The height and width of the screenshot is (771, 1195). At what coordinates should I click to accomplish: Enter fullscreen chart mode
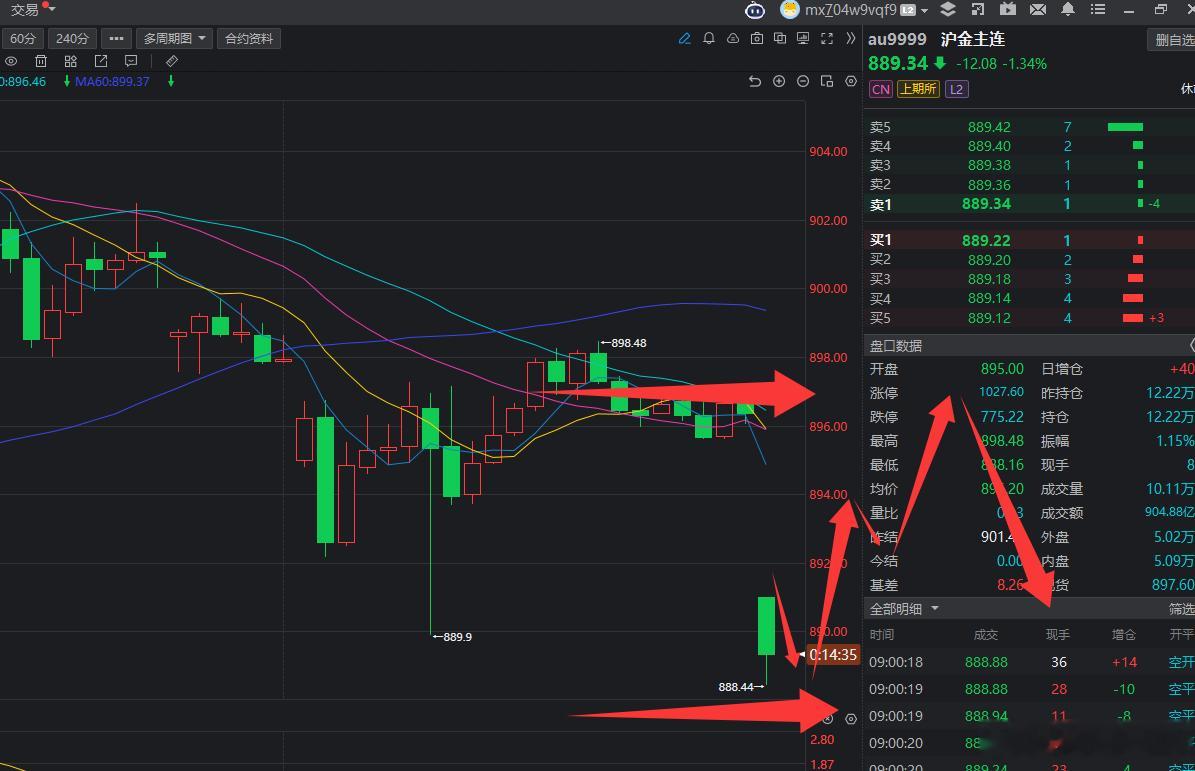pyautogui.click(x=827, y=38)
